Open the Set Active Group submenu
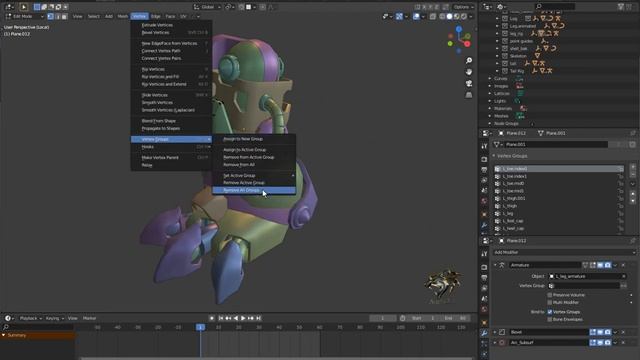Screen dimensions: 640x360 coord(253,176)
